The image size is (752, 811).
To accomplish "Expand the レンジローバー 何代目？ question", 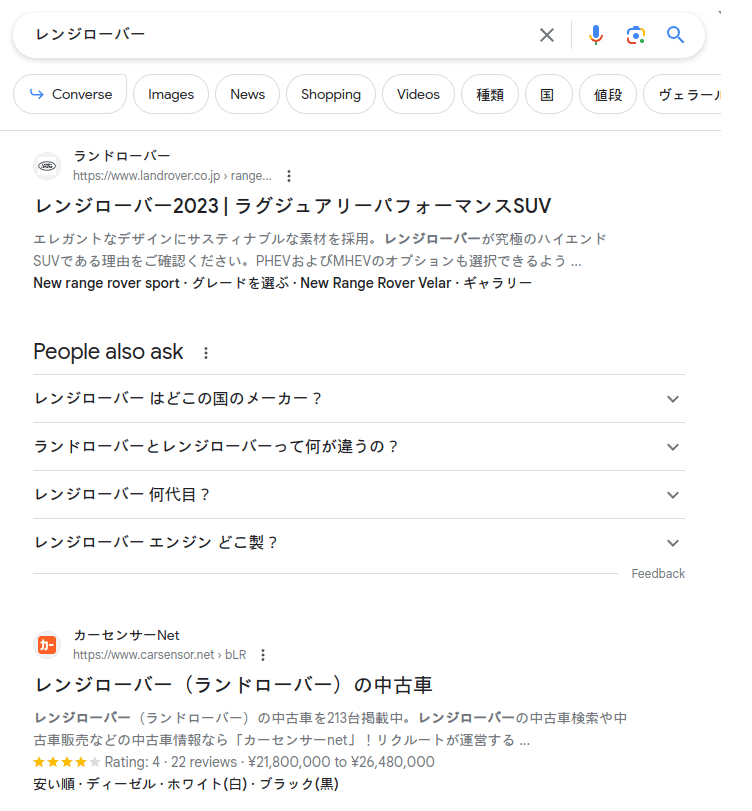I will click(x=672, y=495).
